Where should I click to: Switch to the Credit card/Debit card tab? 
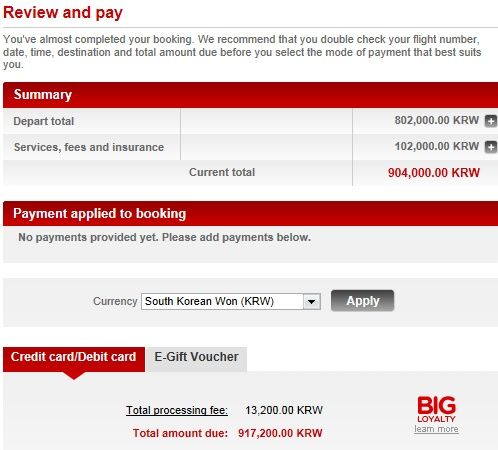pos(74,359)
